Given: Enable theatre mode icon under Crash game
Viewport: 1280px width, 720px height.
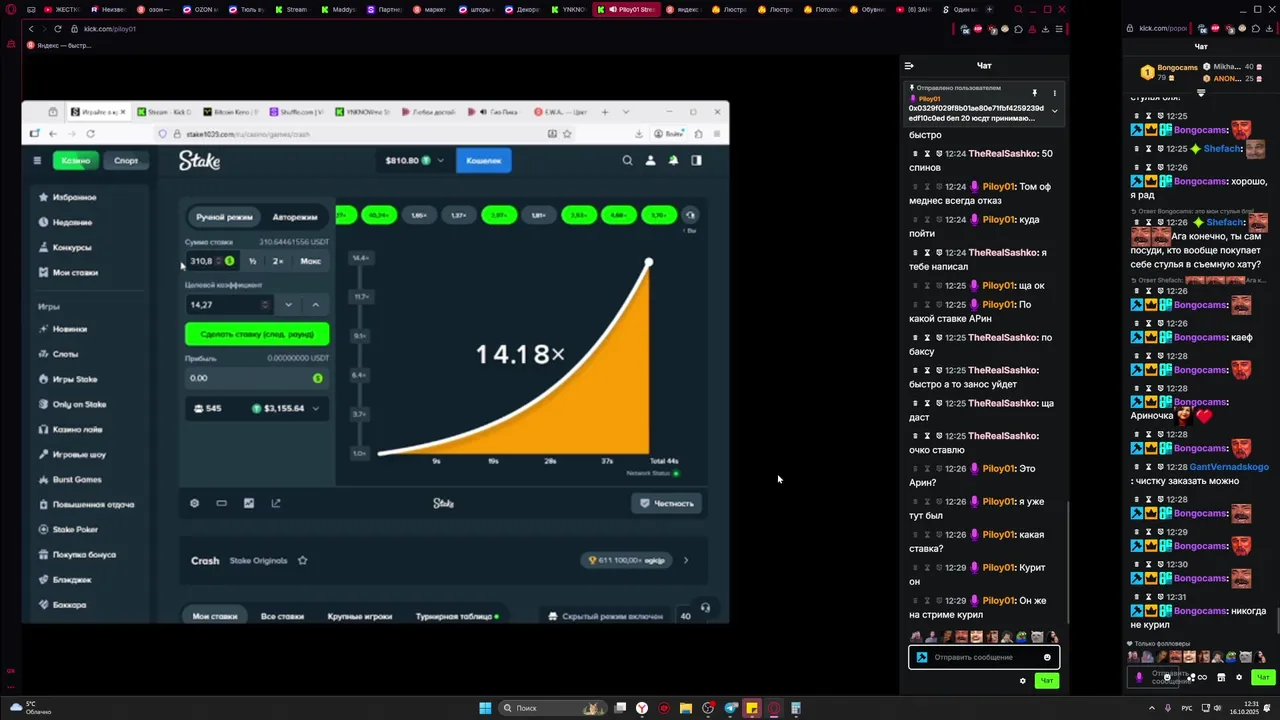Looking at the screenshot, I should (x=221, y=503).
